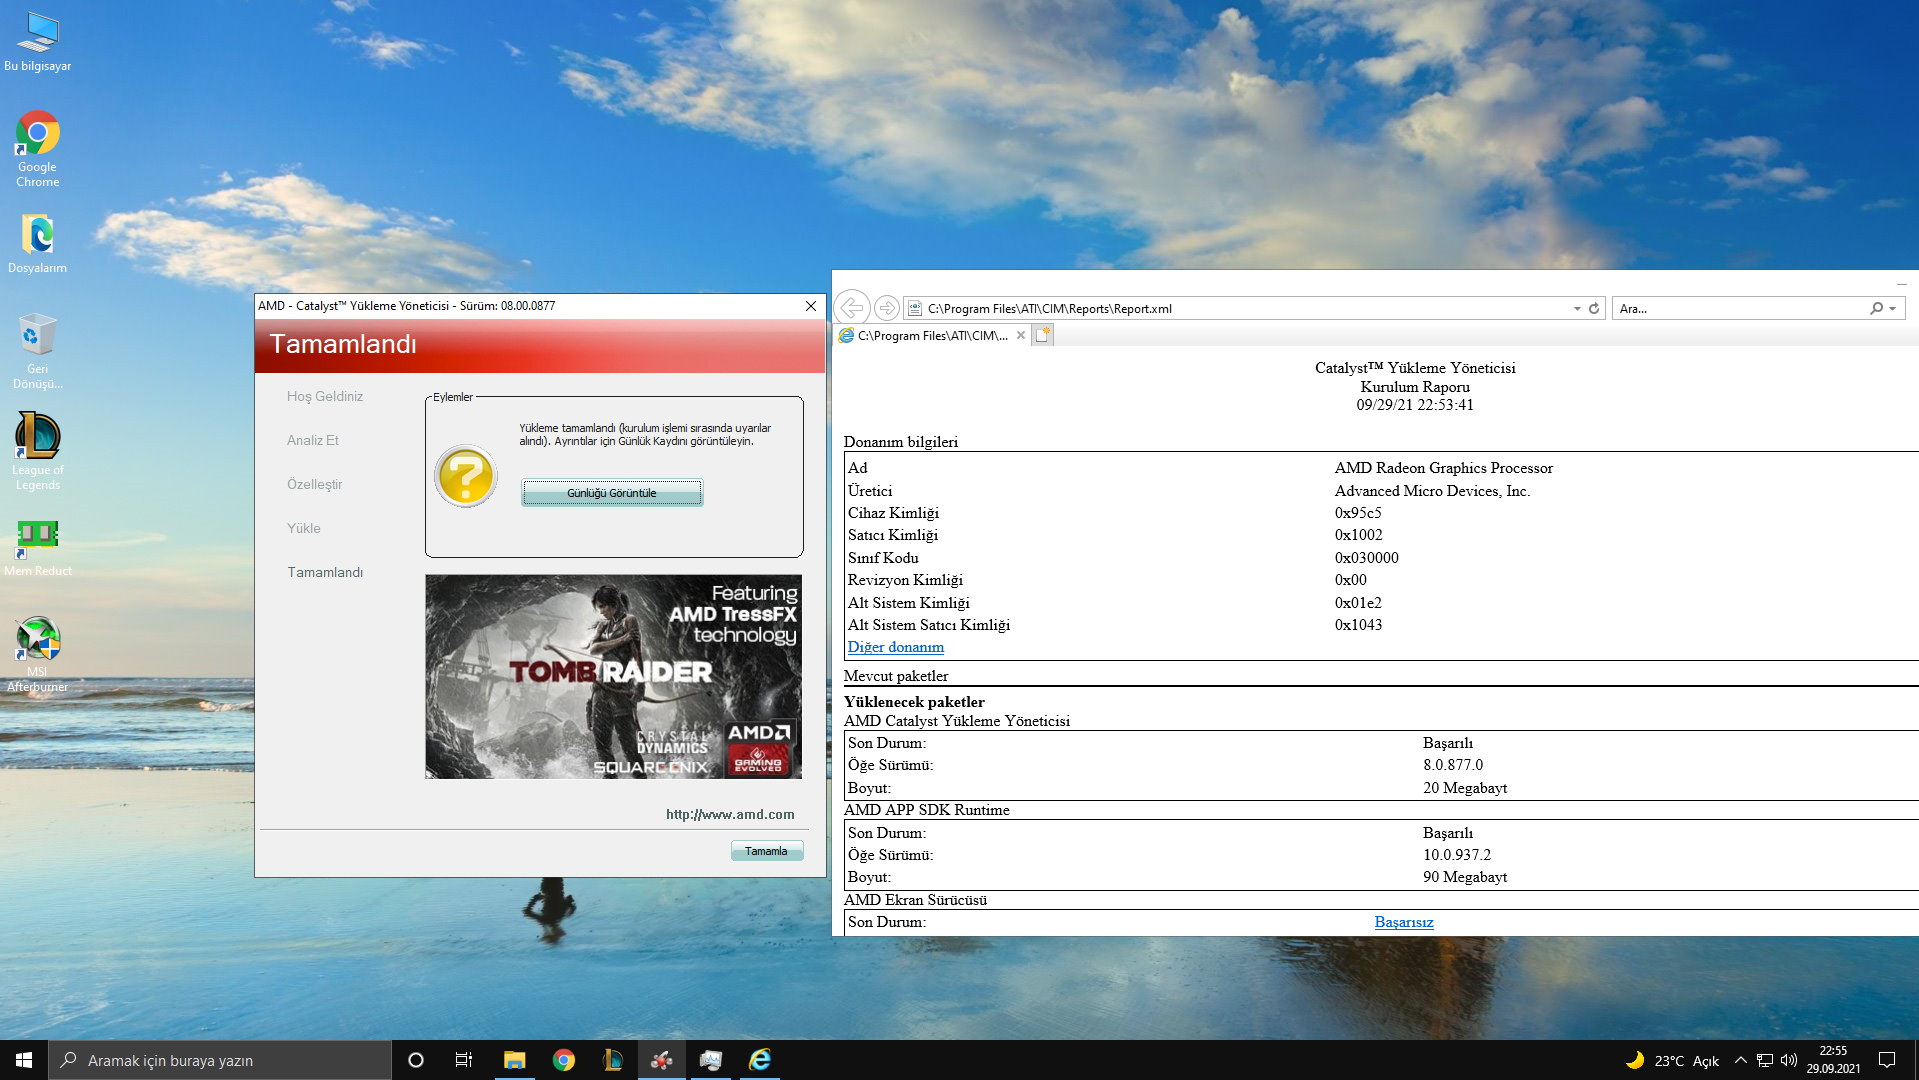Open the Windows Start menu
Screen dimensions: 1919x1080
point(24,1060)
